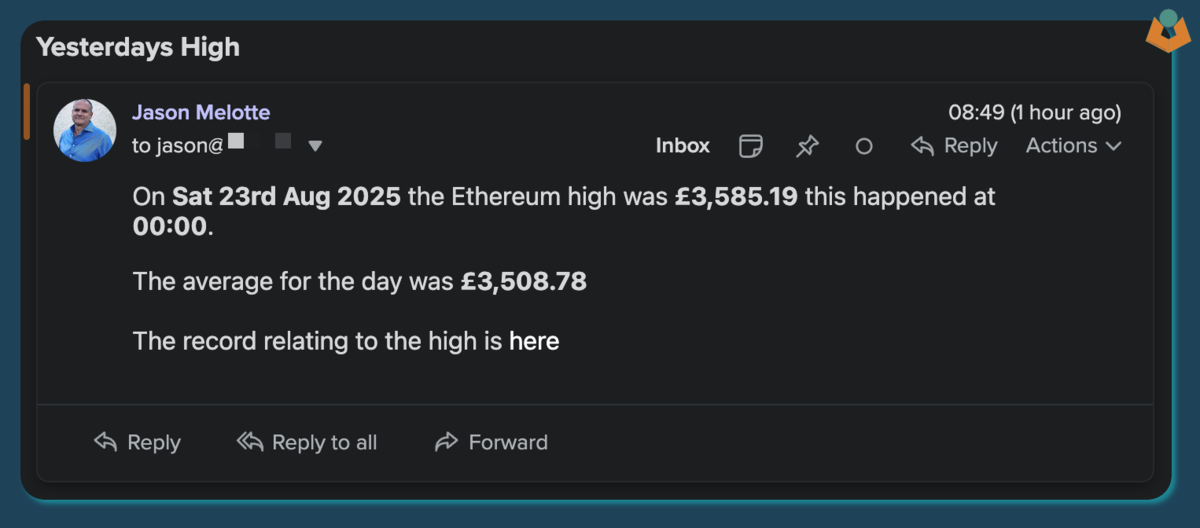
Task: Click the £3,585.19 high price text
Action: [x=736, y=196]
